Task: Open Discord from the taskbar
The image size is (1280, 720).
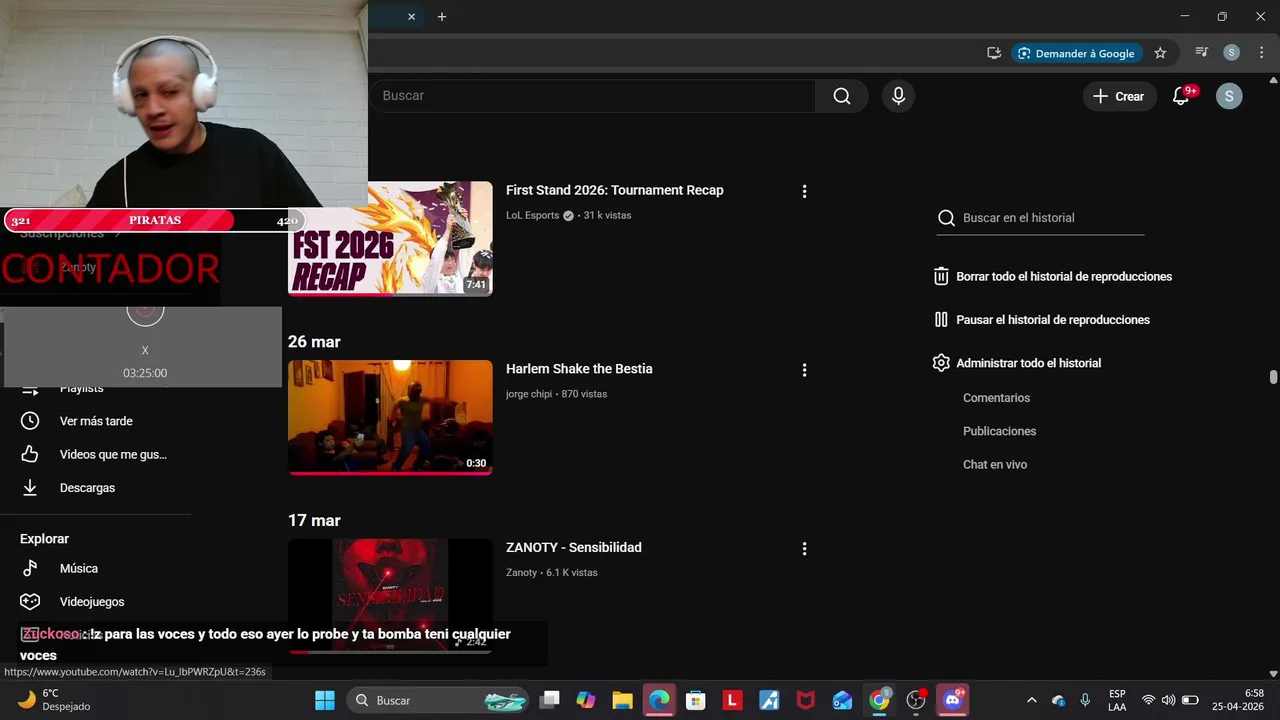Action: pyautogui.click(x=952, y=700)
